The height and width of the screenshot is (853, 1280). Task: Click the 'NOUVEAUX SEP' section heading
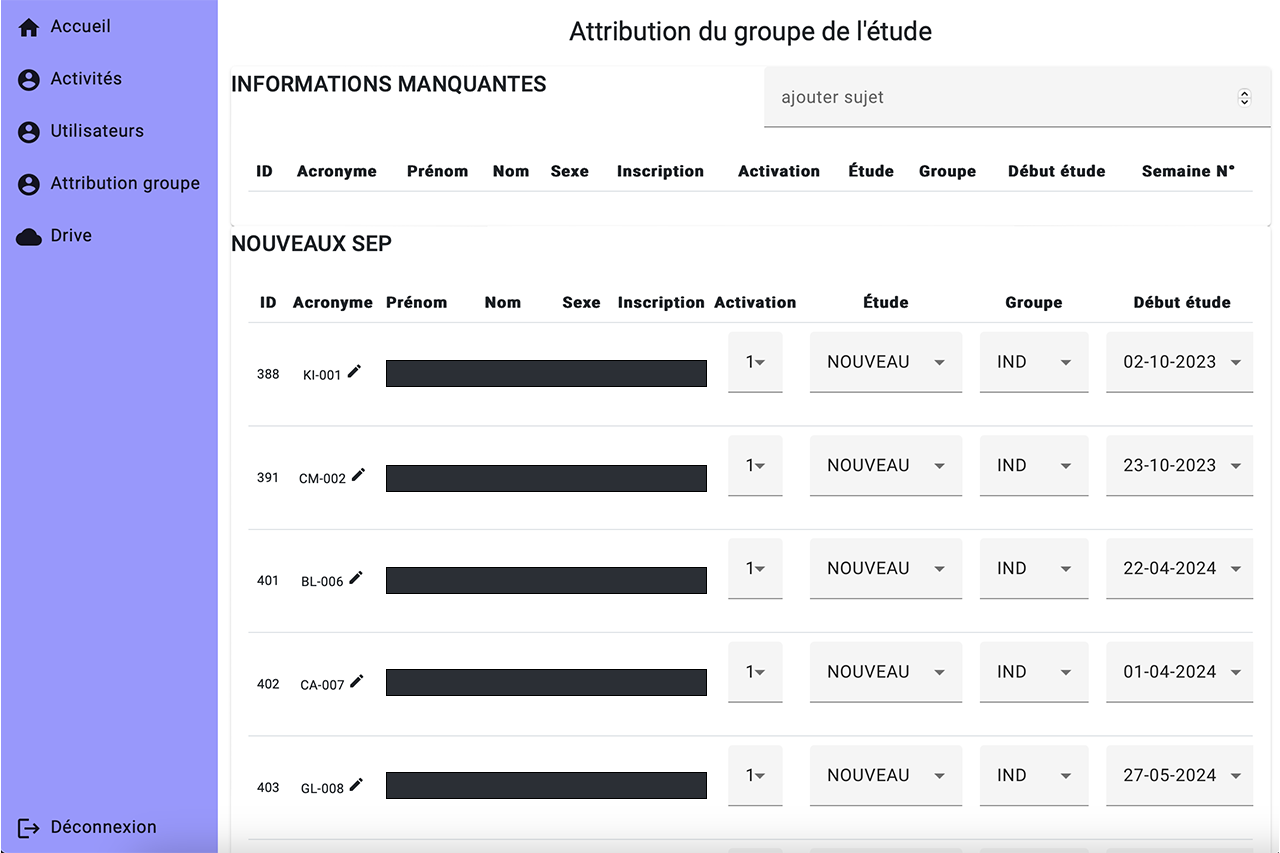[311, 244]
